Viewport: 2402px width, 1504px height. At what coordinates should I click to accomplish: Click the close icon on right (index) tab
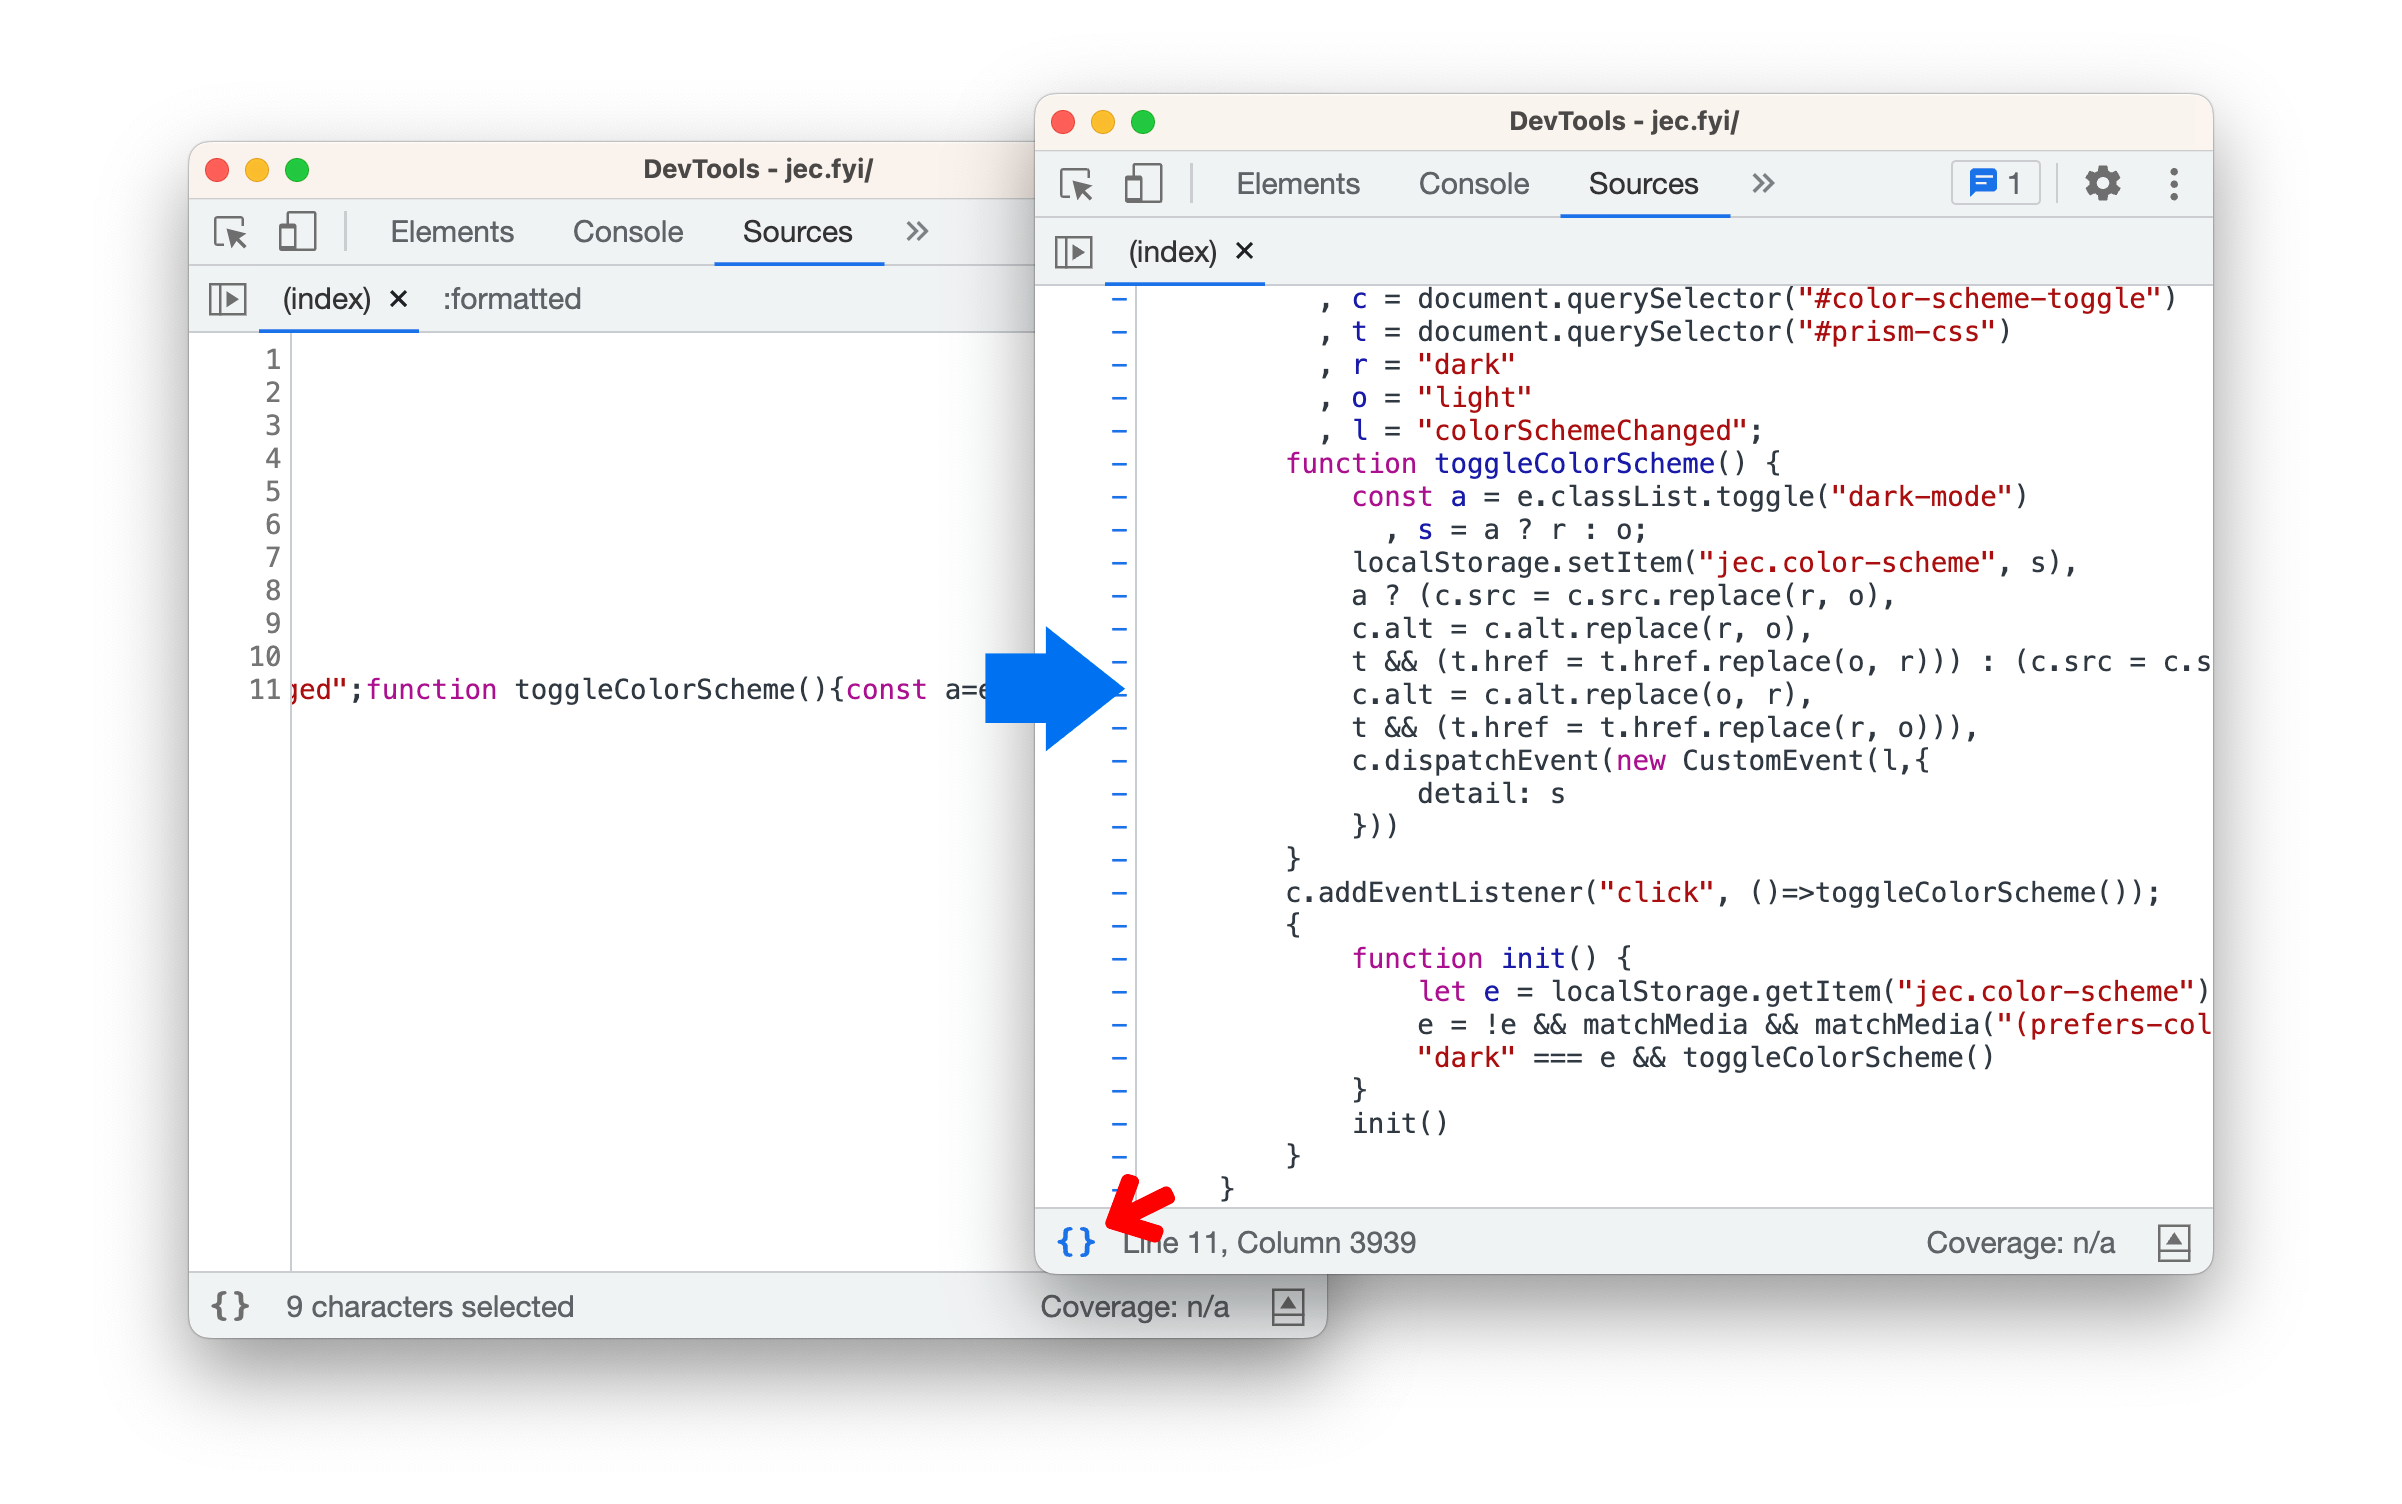point(1247,251)
